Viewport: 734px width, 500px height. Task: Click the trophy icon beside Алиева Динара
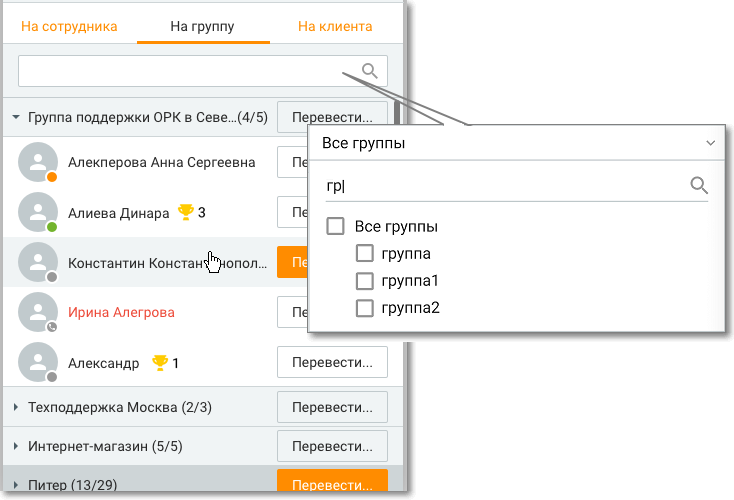click(x=186, y=212)
